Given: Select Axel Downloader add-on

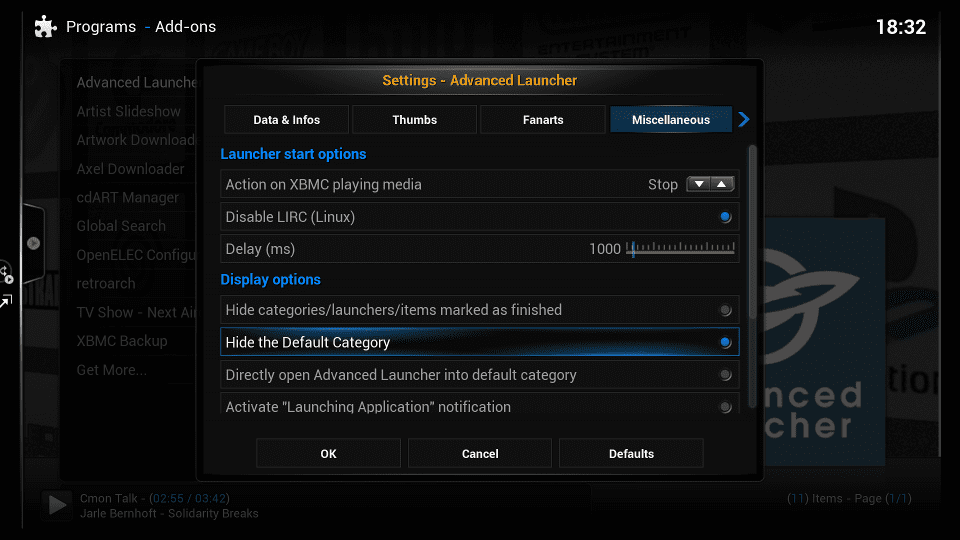Looking at the screenshot, I should pyautogui.click(x=130, y=169).
